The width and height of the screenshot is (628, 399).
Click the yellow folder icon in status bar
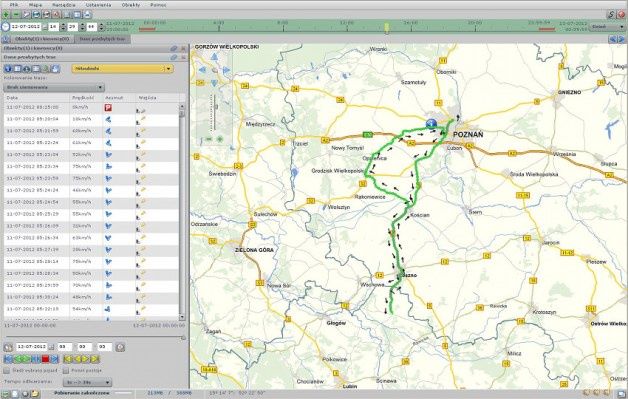tap(34, 394)
